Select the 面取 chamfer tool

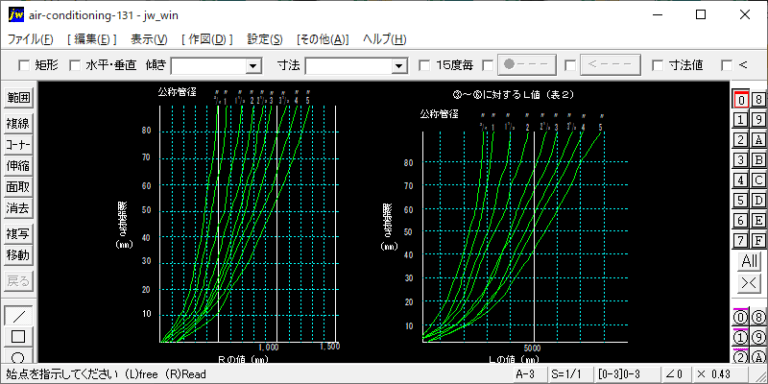(18, 187)
